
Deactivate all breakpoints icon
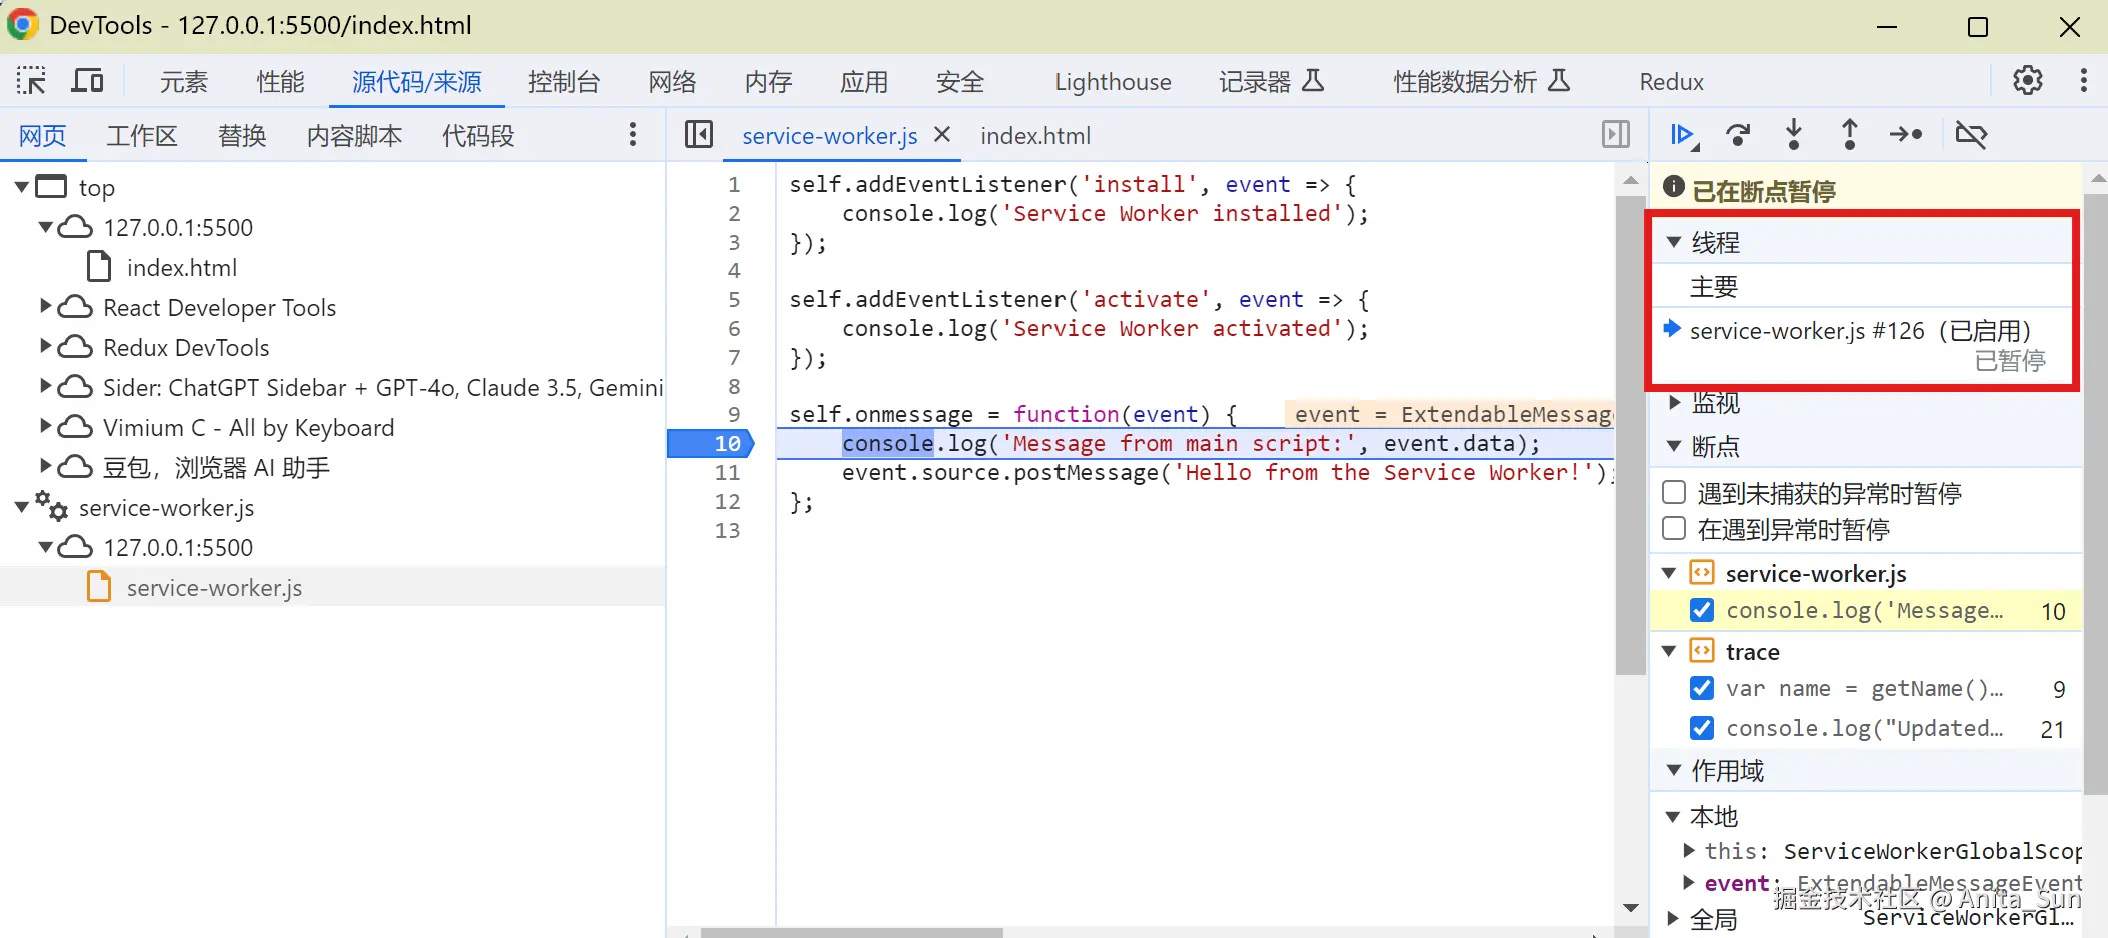(1972, 134)
